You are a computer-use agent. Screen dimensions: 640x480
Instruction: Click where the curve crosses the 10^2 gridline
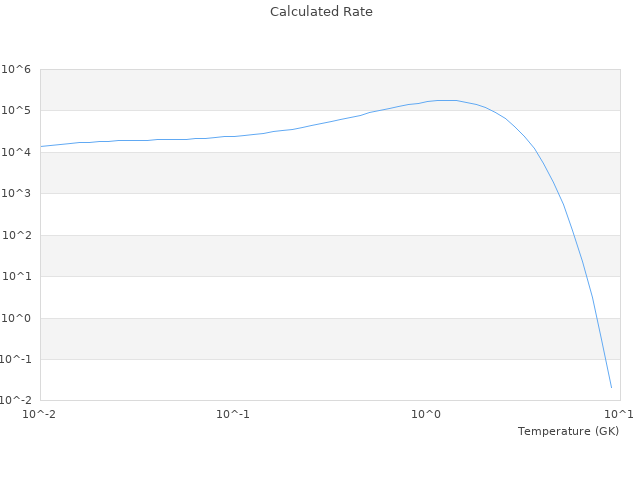[x=572, y=235]
